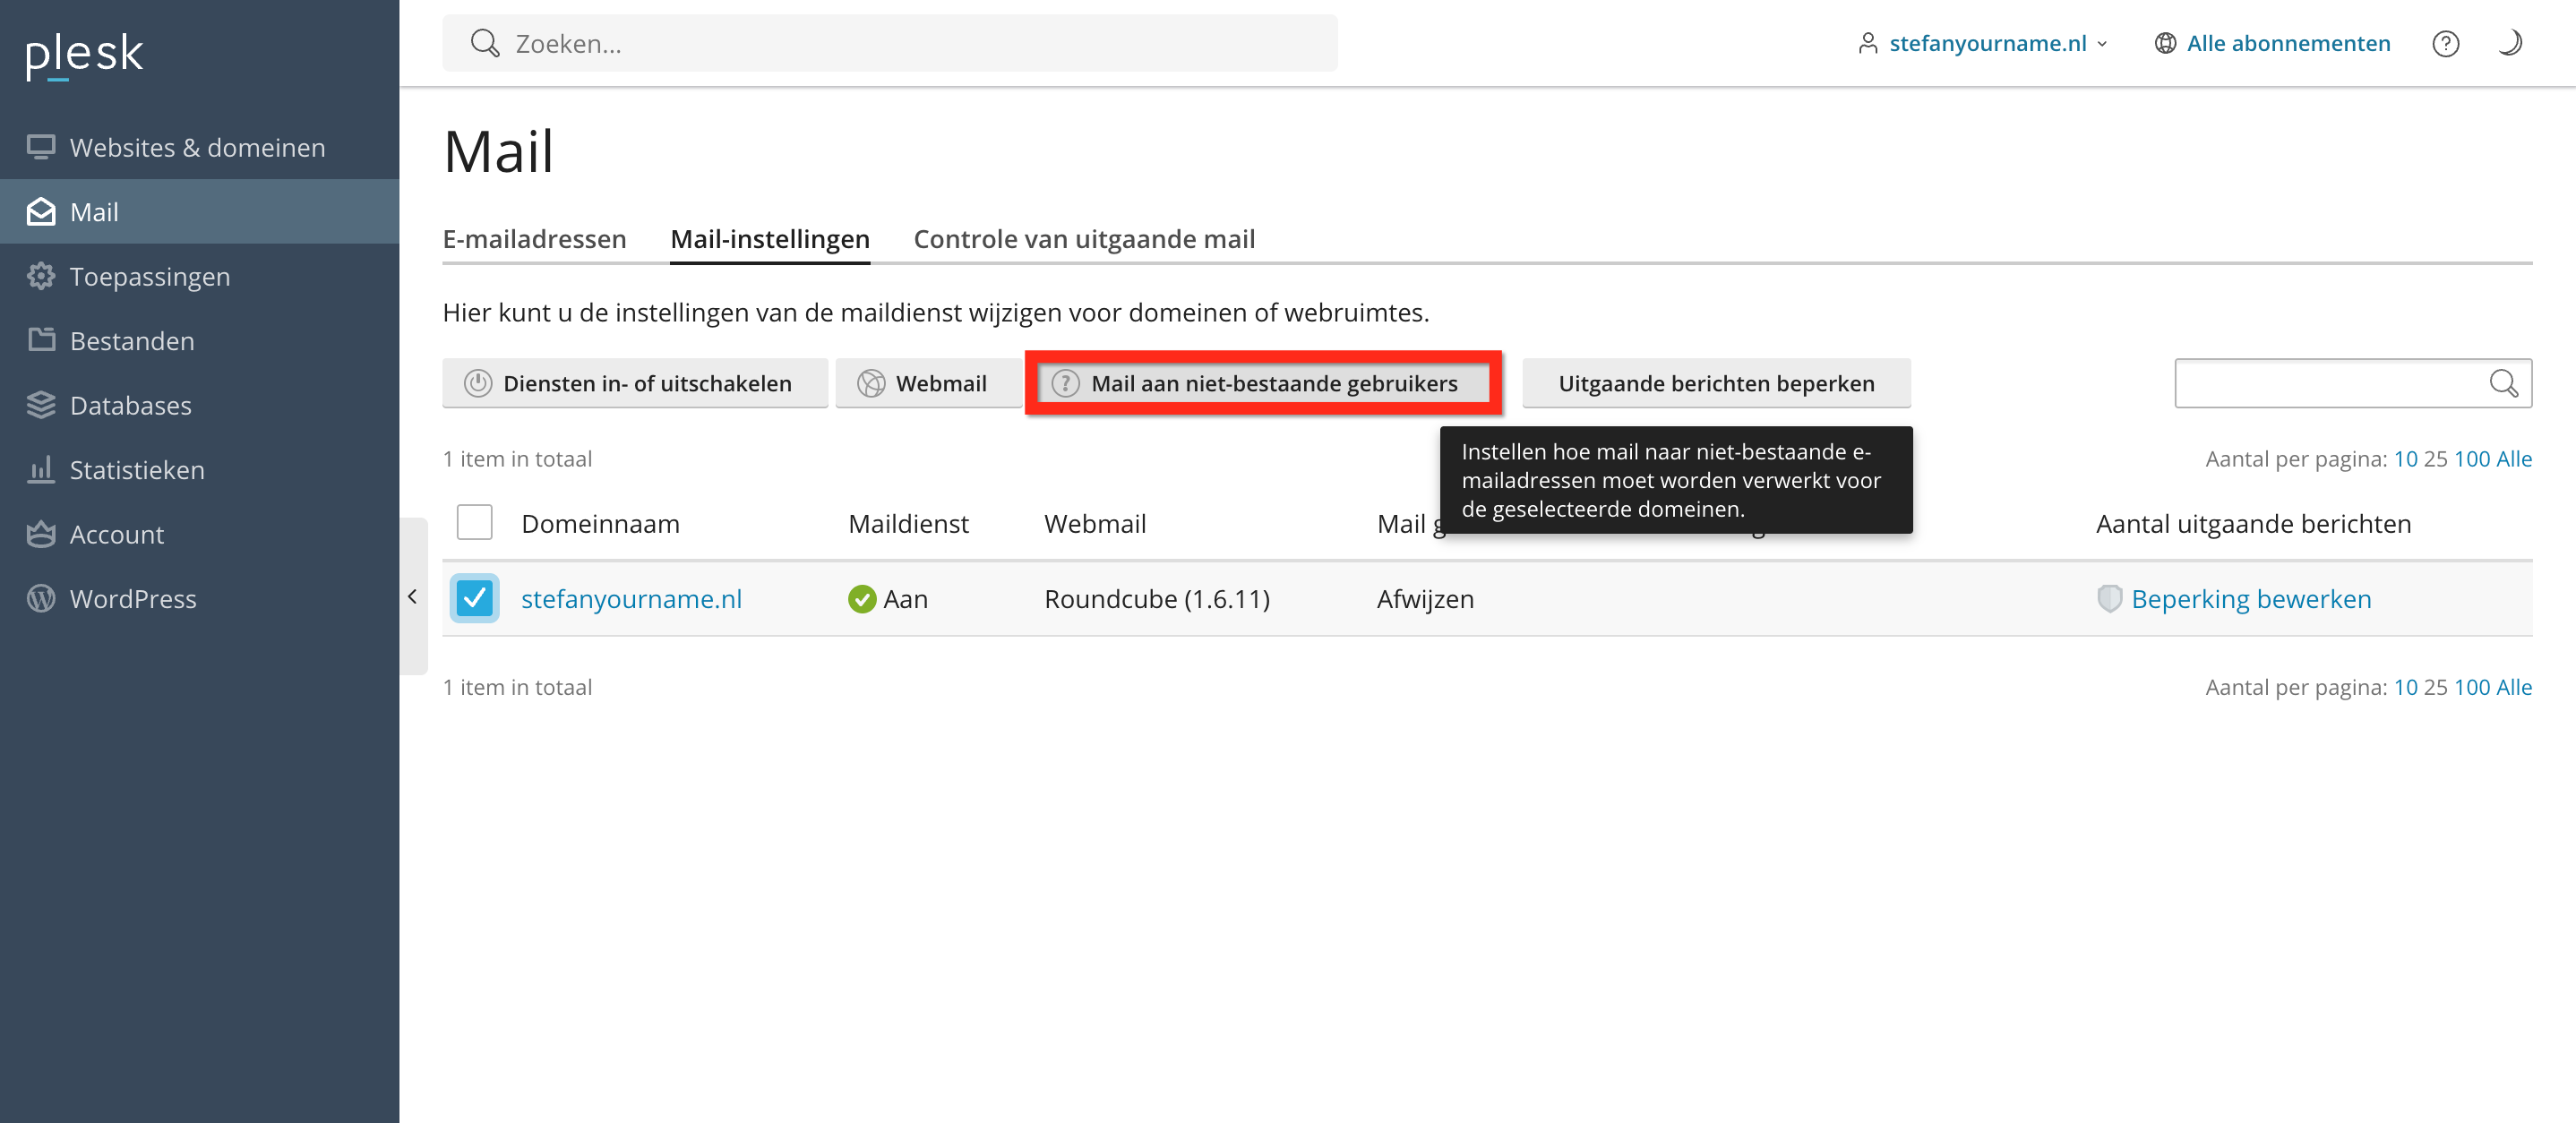Toggle dark mode moon icon
The image size is (2576, 1123).
coord(2510,44)
